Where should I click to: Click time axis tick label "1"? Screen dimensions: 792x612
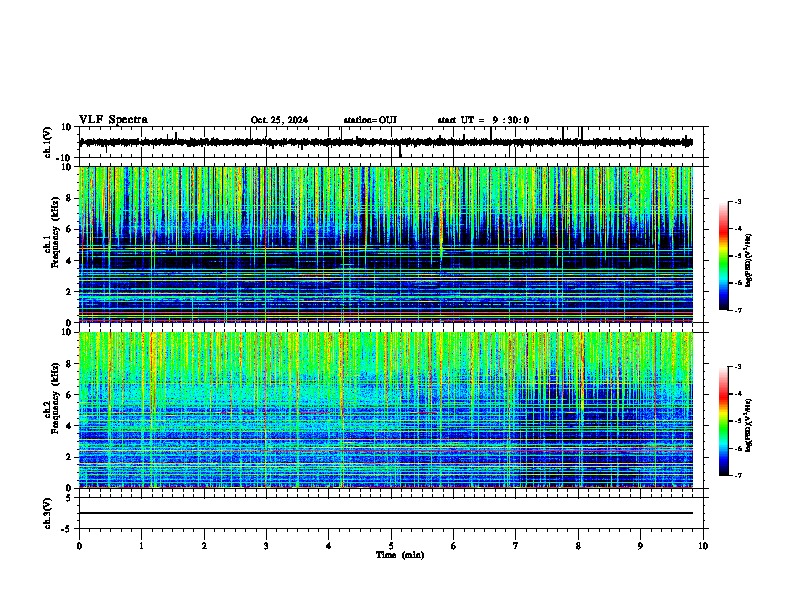point(141,546)
